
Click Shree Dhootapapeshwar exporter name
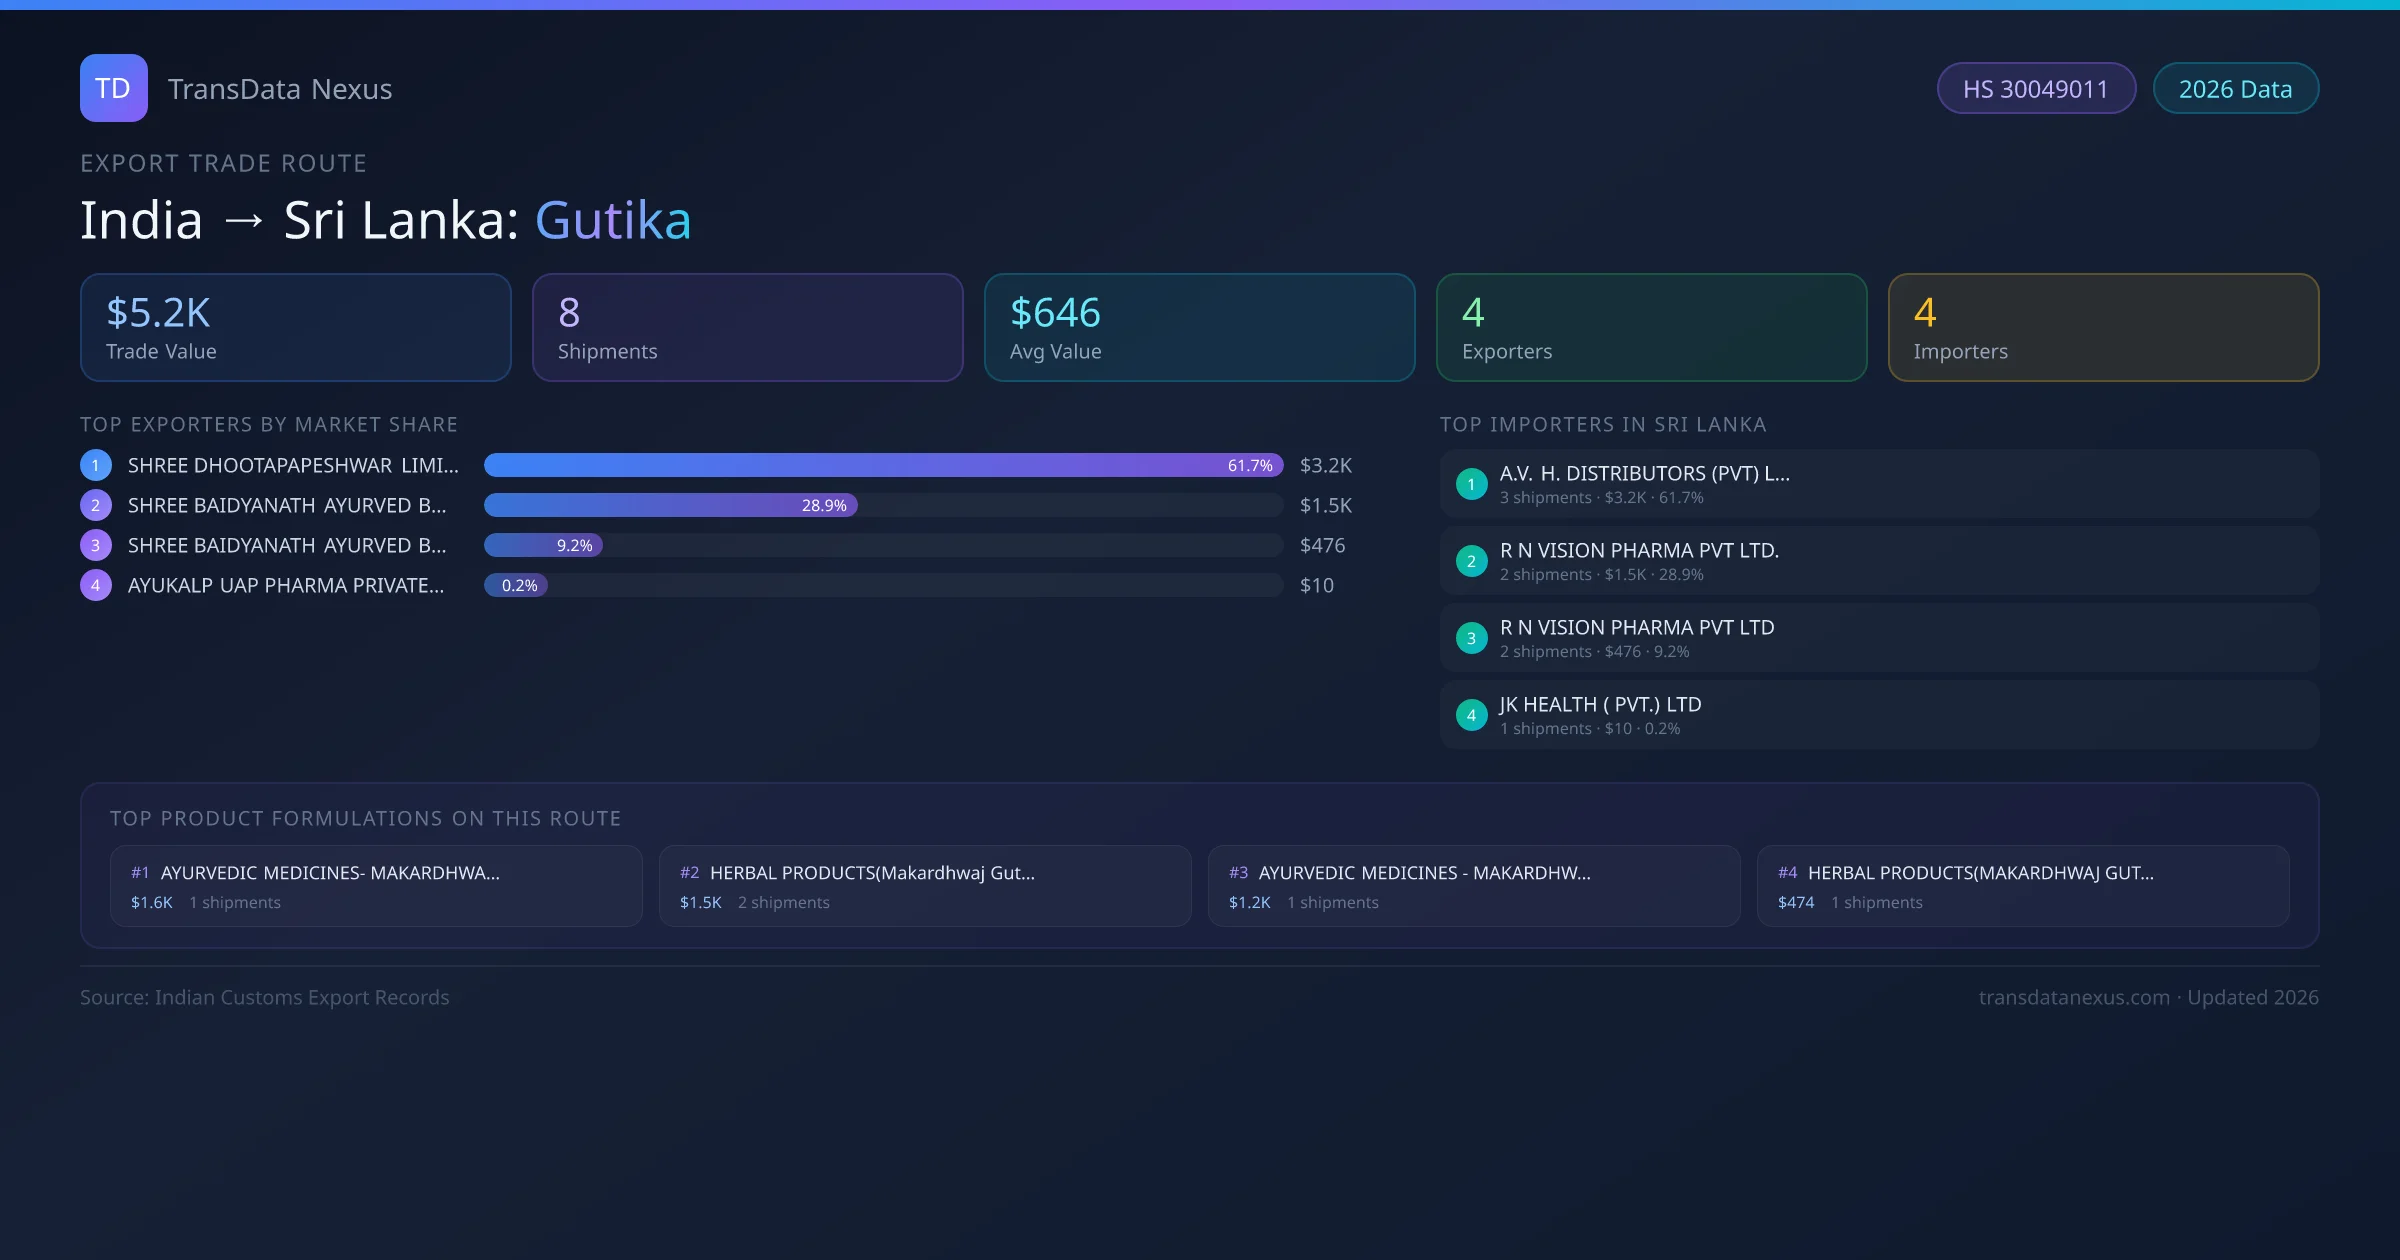293,465
